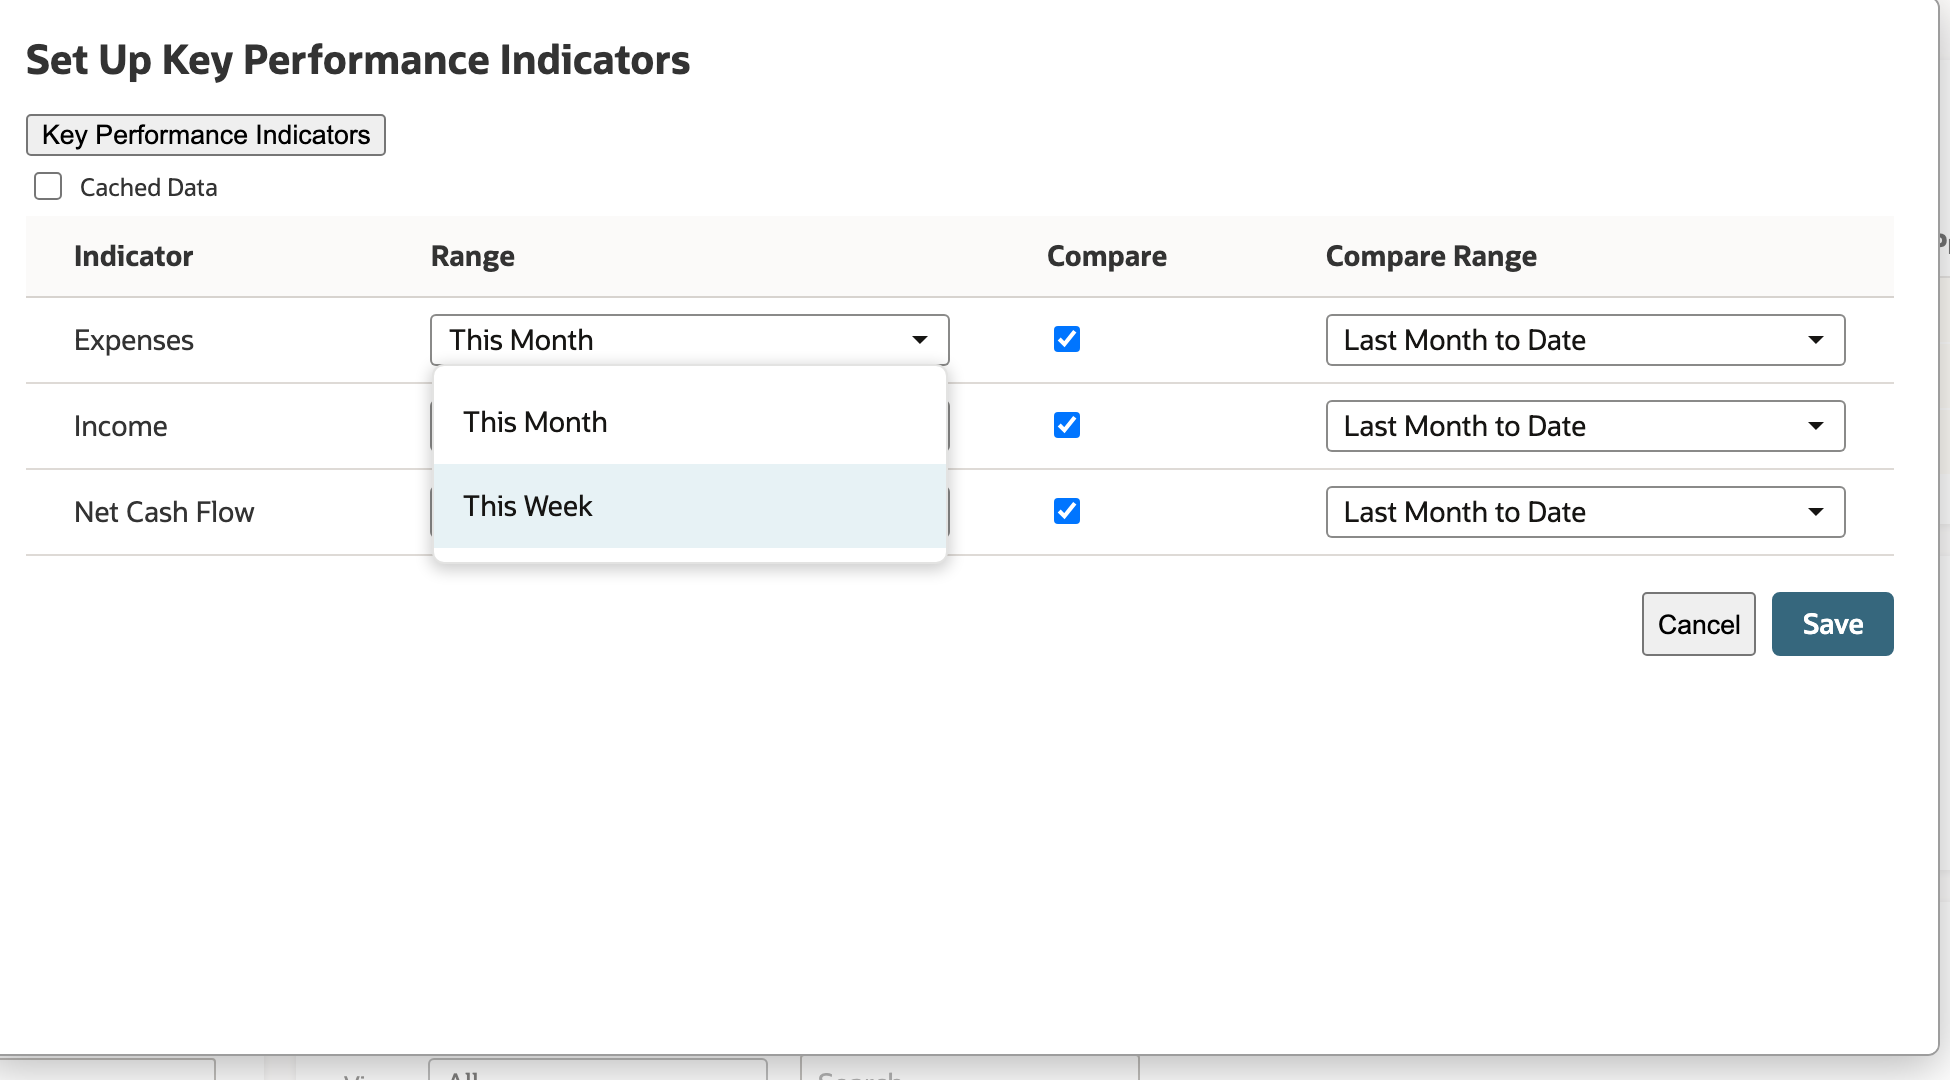Image resolution: width=1950 pixels, height=1080 pixels.
Task: Cancel the KPI setup dialog
Action: [1698, 624]
